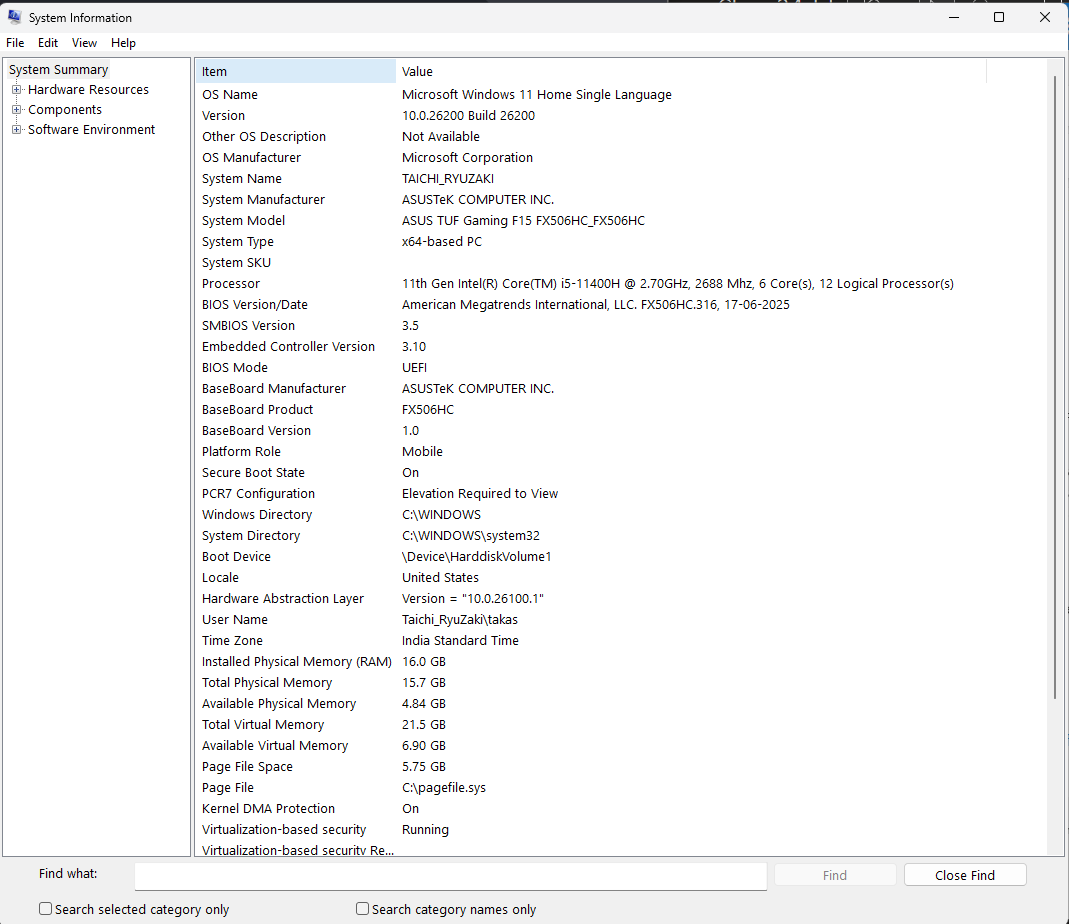
Task: Expand the Software Environment node
Action: tap(17, 130)
